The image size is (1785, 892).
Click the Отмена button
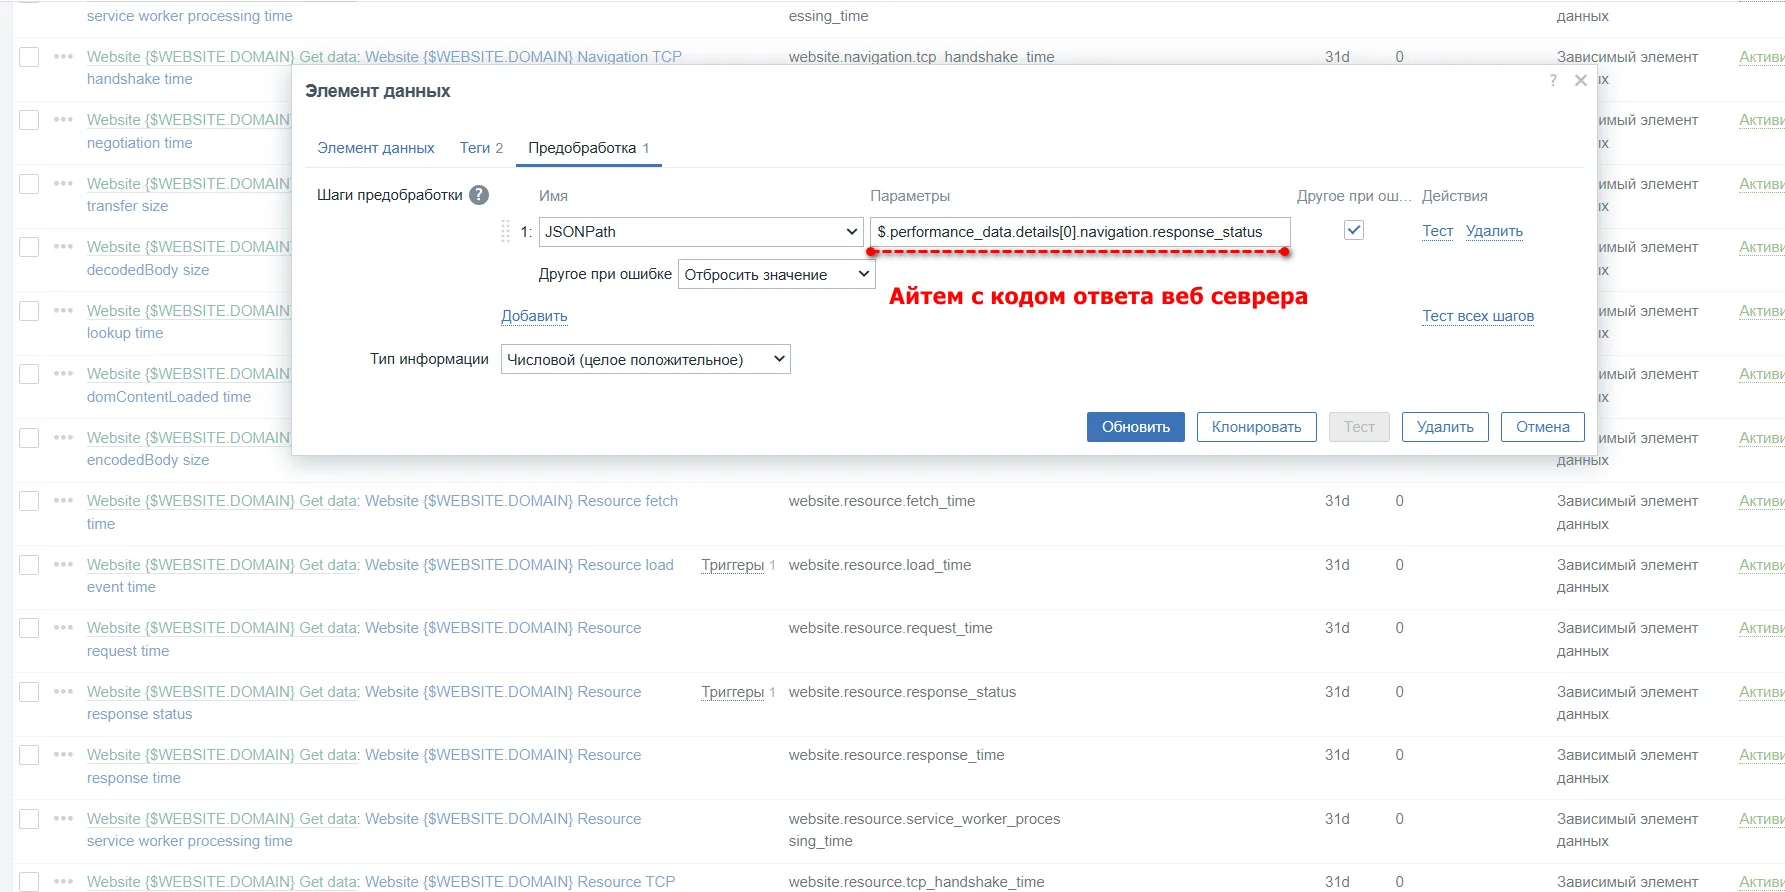point(1543,427)
